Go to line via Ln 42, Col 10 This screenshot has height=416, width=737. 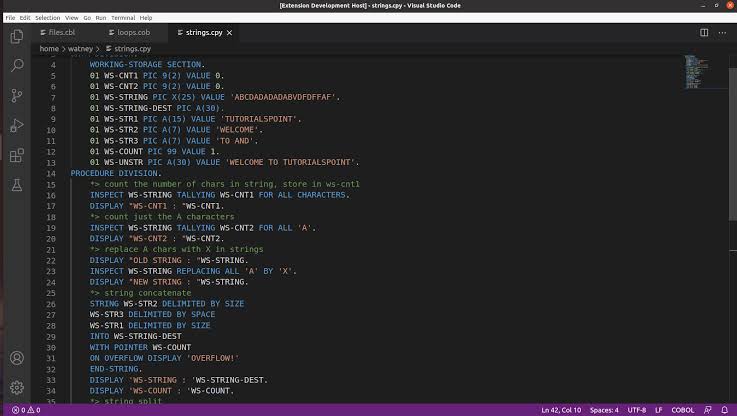(x=561, y=410)
